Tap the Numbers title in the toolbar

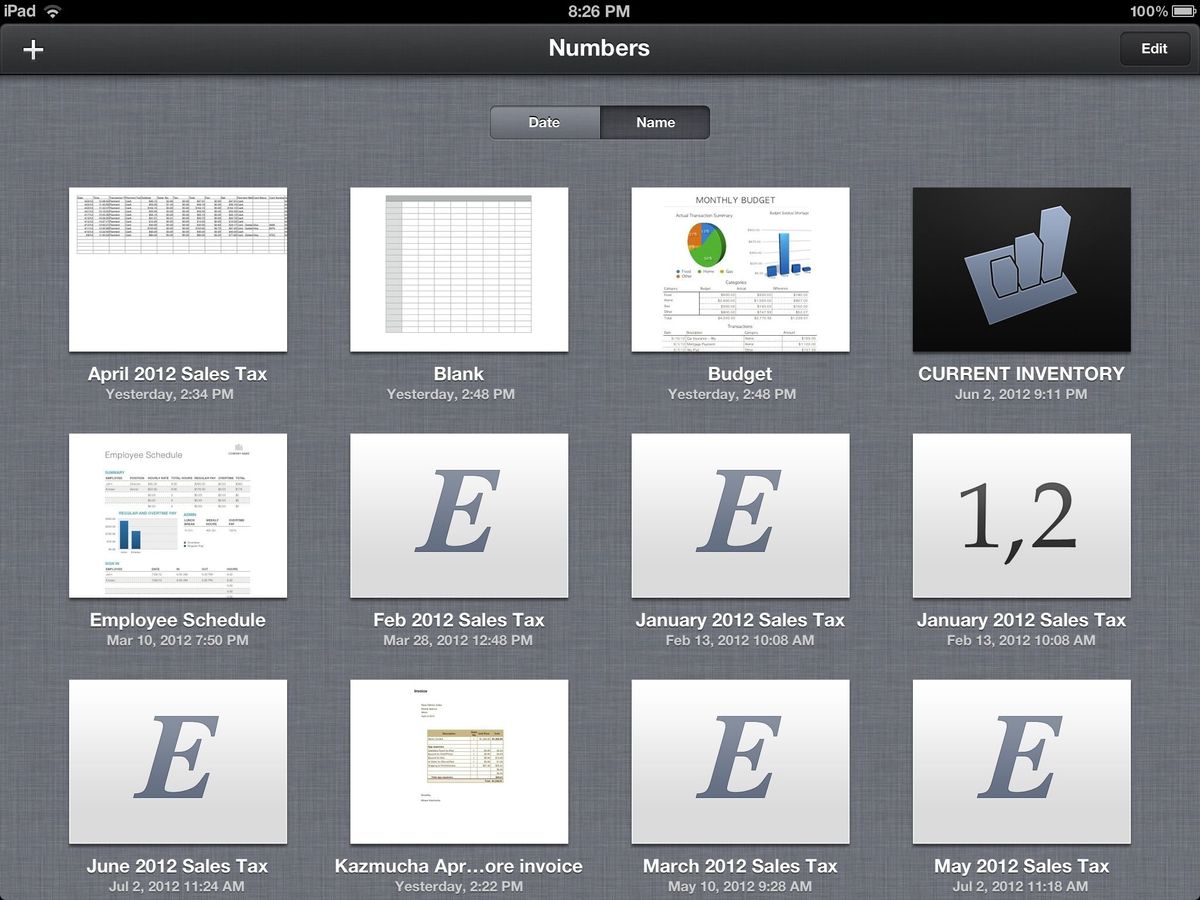[599, 48]
